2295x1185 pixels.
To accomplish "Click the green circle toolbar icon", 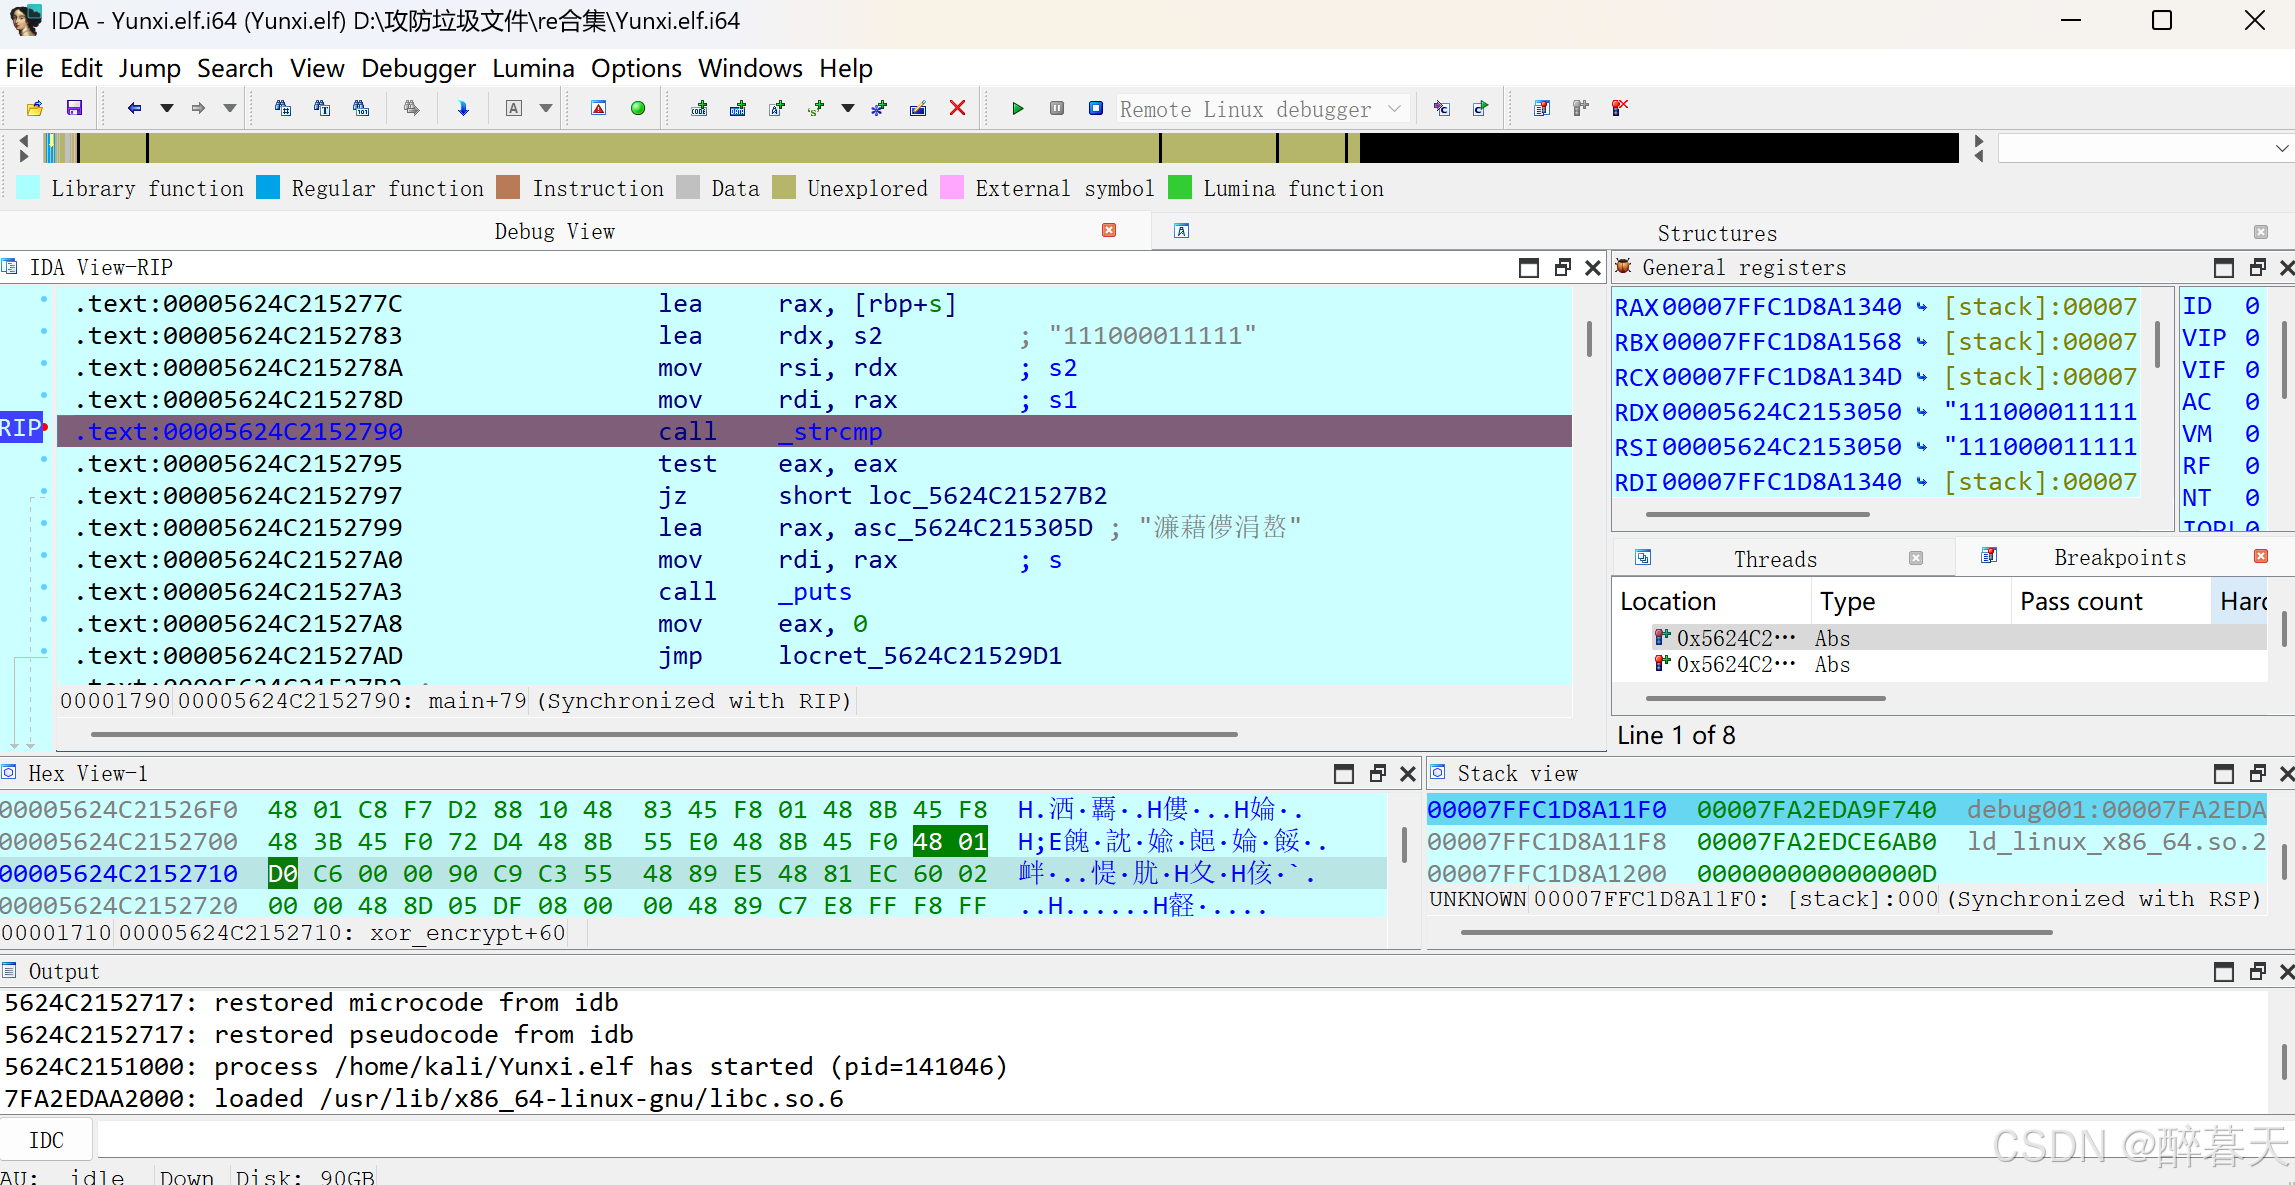I will [x=638, y=108].
